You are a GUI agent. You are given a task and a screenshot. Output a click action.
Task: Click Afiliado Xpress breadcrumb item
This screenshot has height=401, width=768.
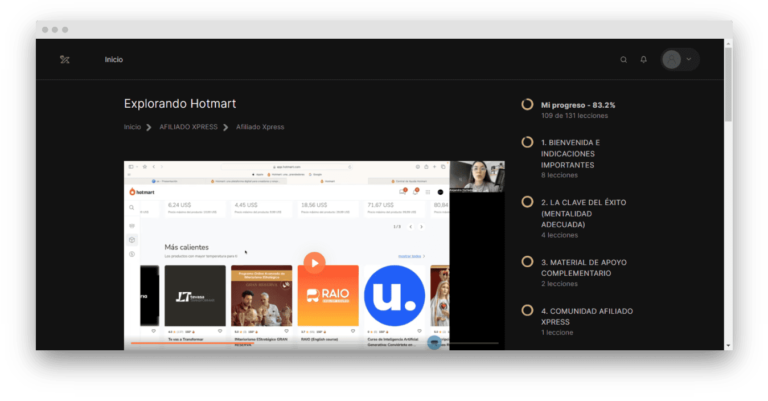point(260,127)
